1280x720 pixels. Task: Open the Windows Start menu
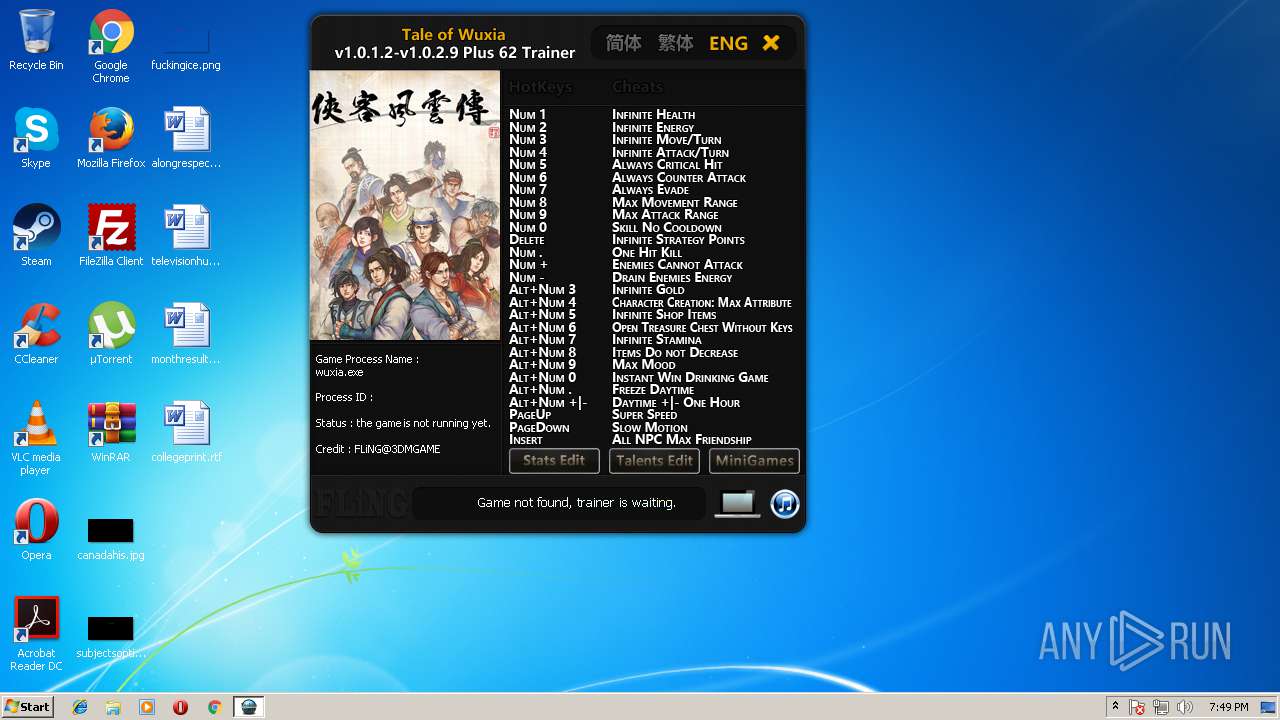coord(27,706)
